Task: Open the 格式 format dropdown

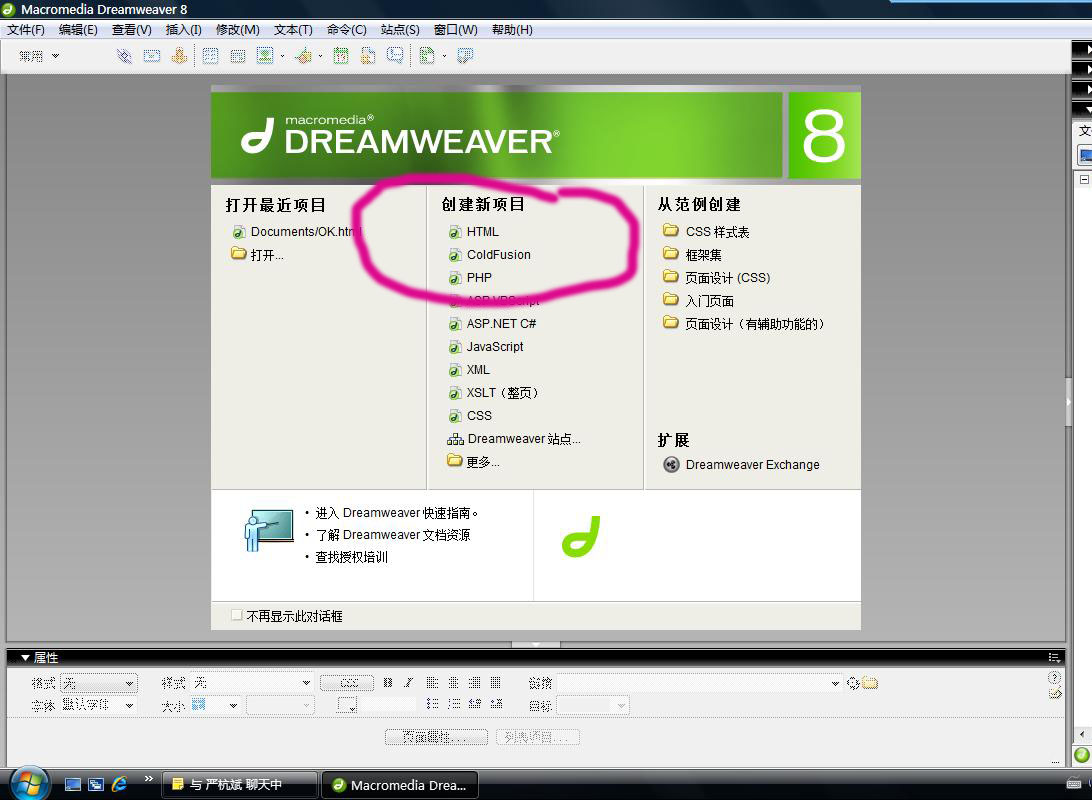Action: point(99,683)
